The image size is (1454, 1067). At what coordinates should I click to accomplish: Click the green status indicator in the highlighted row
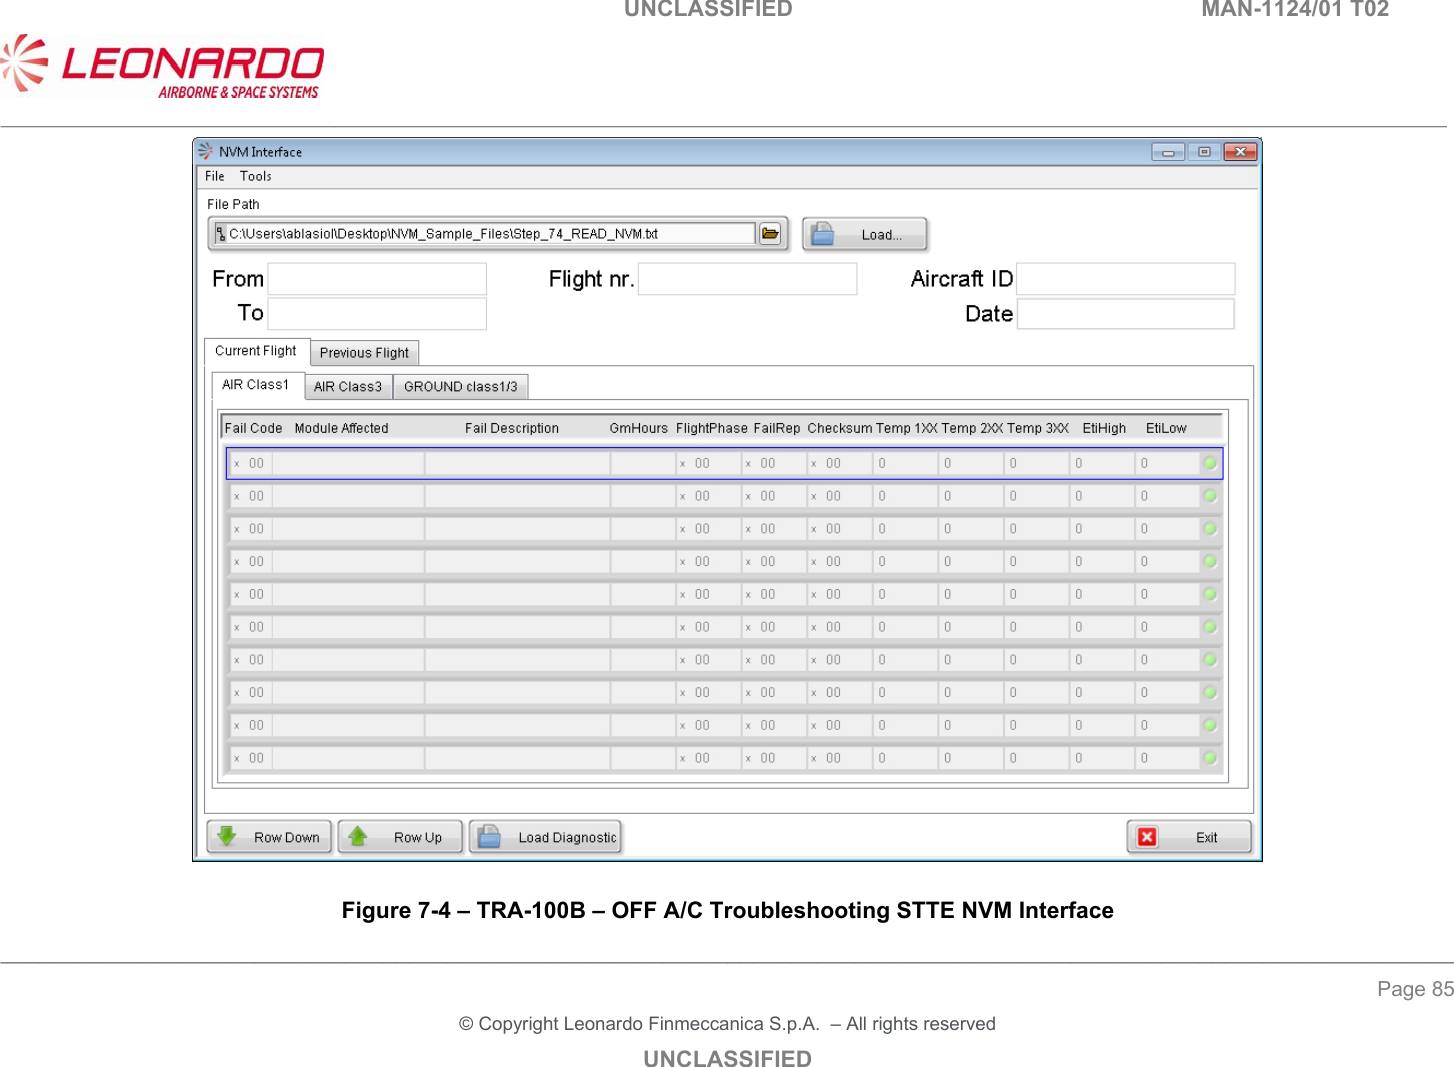[x=1210, y=463]
